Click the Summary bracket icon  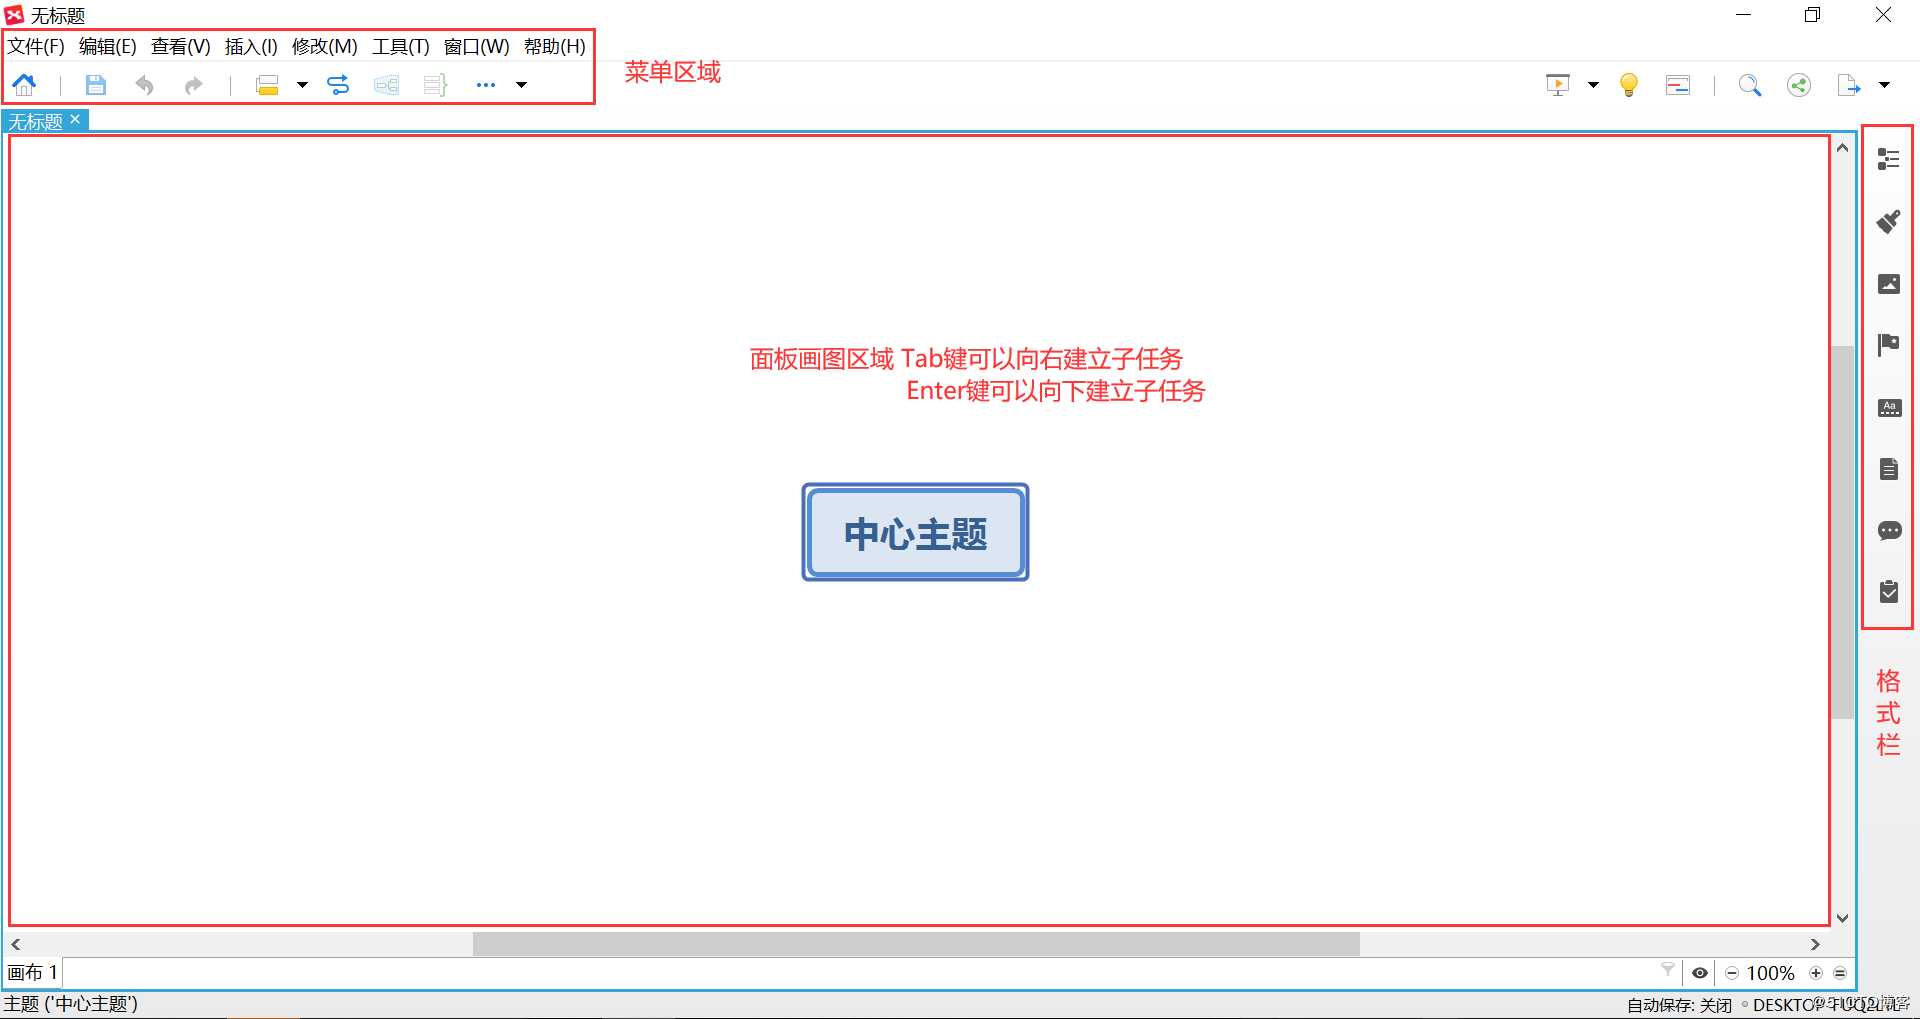[x=435, y=85]
